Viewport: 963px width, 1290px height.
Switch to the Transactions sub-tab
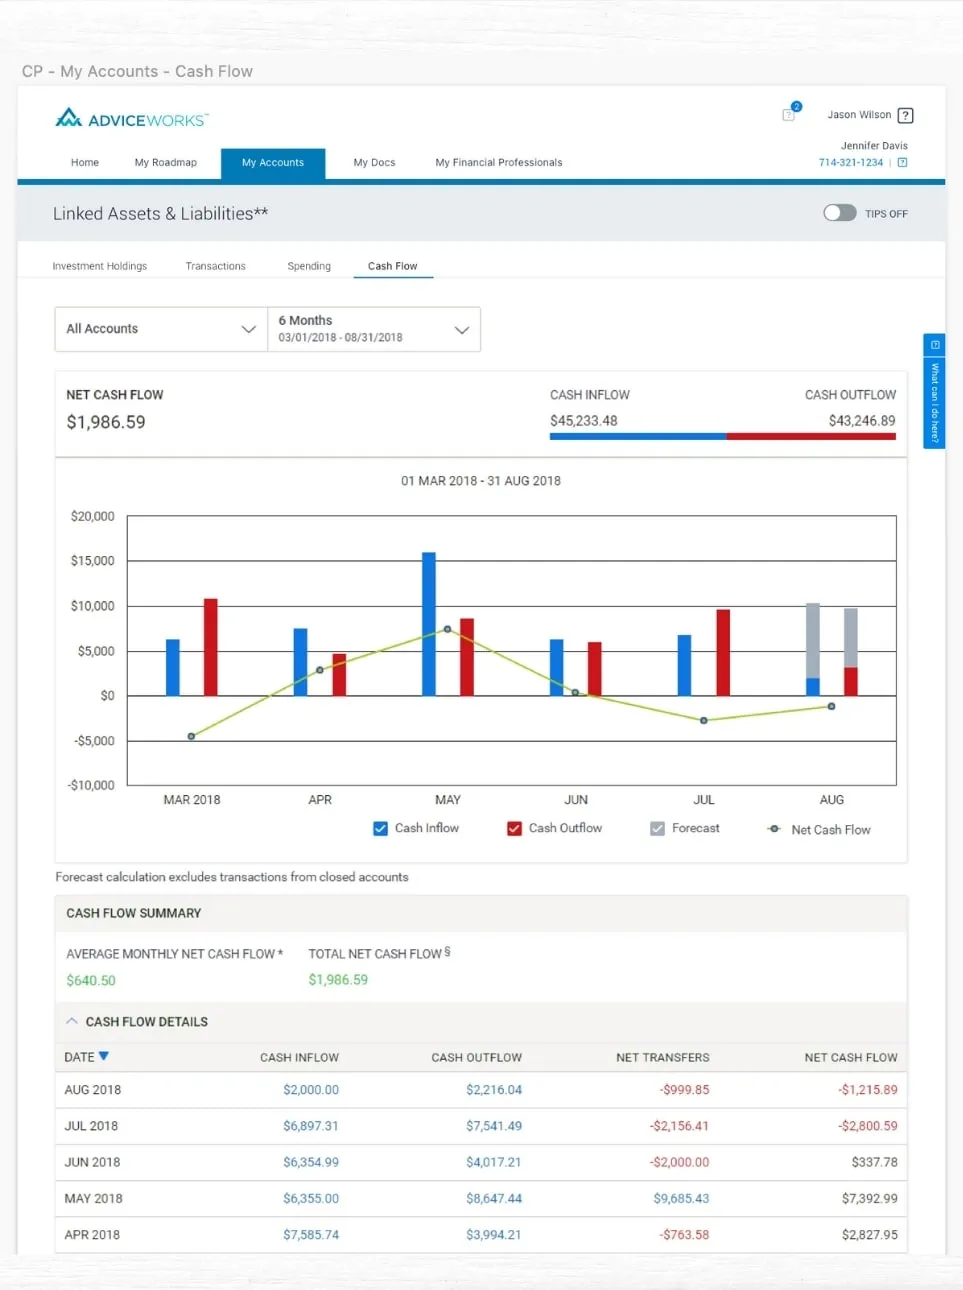pyautogui.click(x=215, y=266)
